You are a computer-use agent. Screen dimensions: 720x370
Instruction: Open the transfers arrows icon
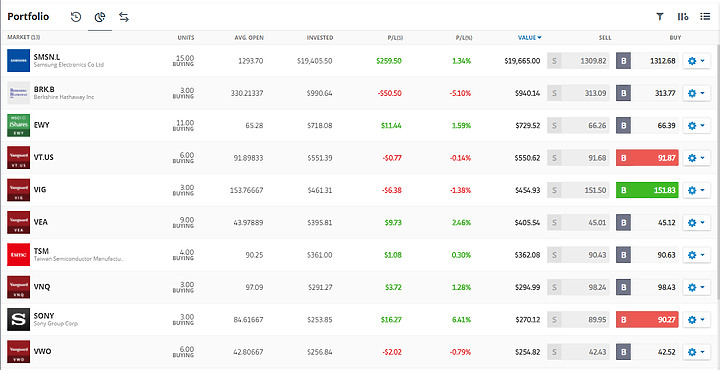click(124, 17)
